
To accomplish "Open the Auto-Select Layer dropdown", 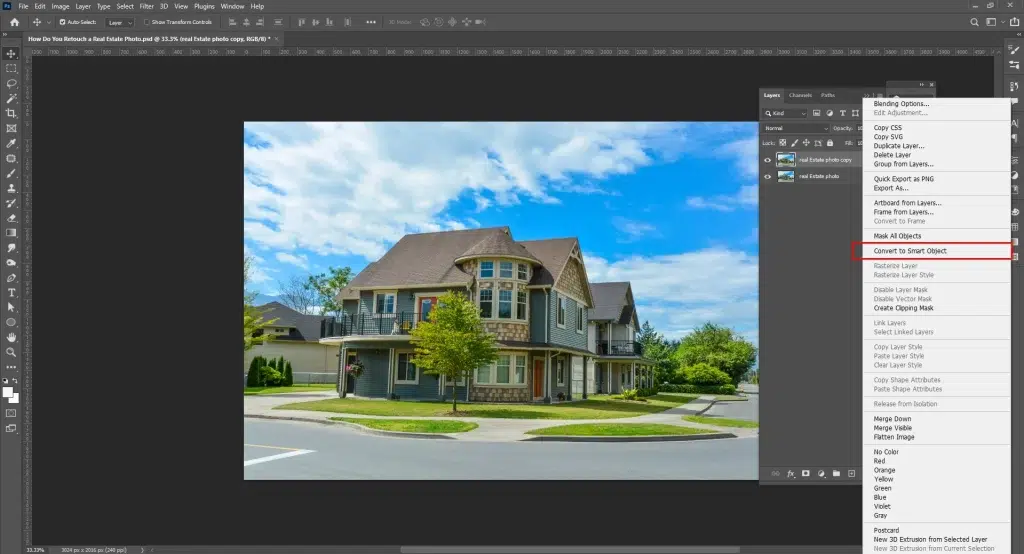I will [x=120, y=22].
